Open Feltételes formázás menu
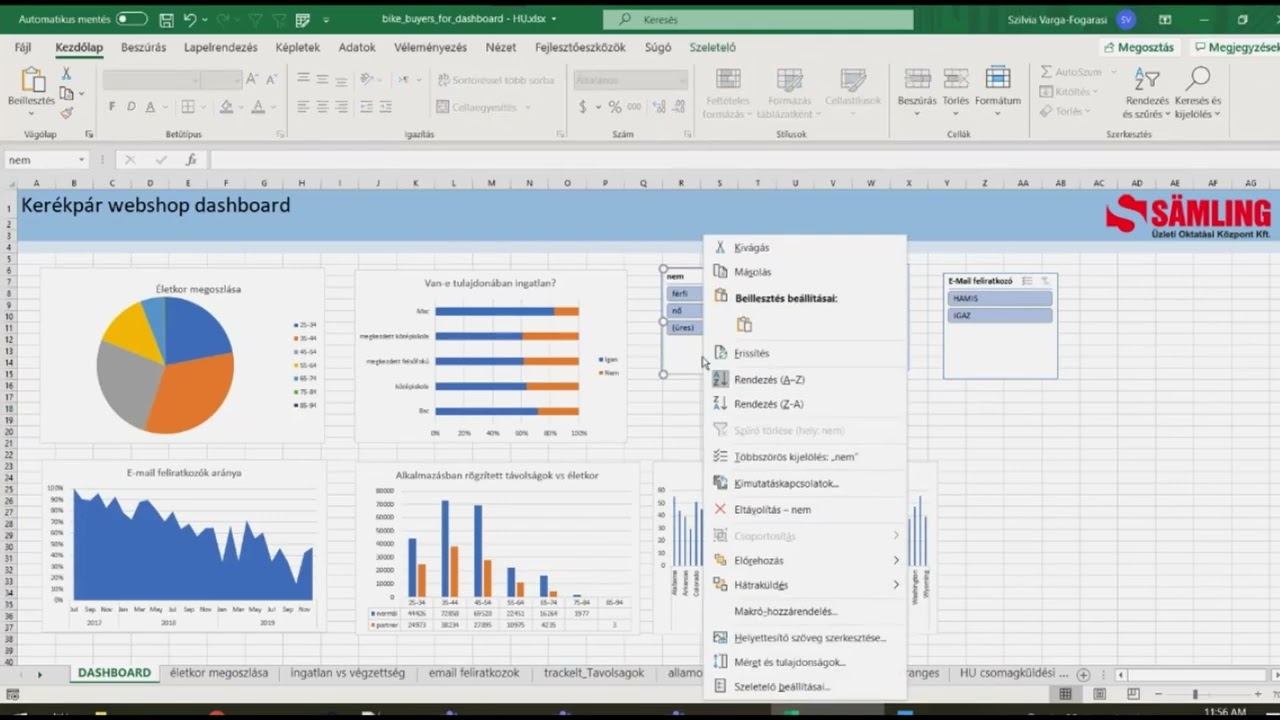 tap(727, 94)
